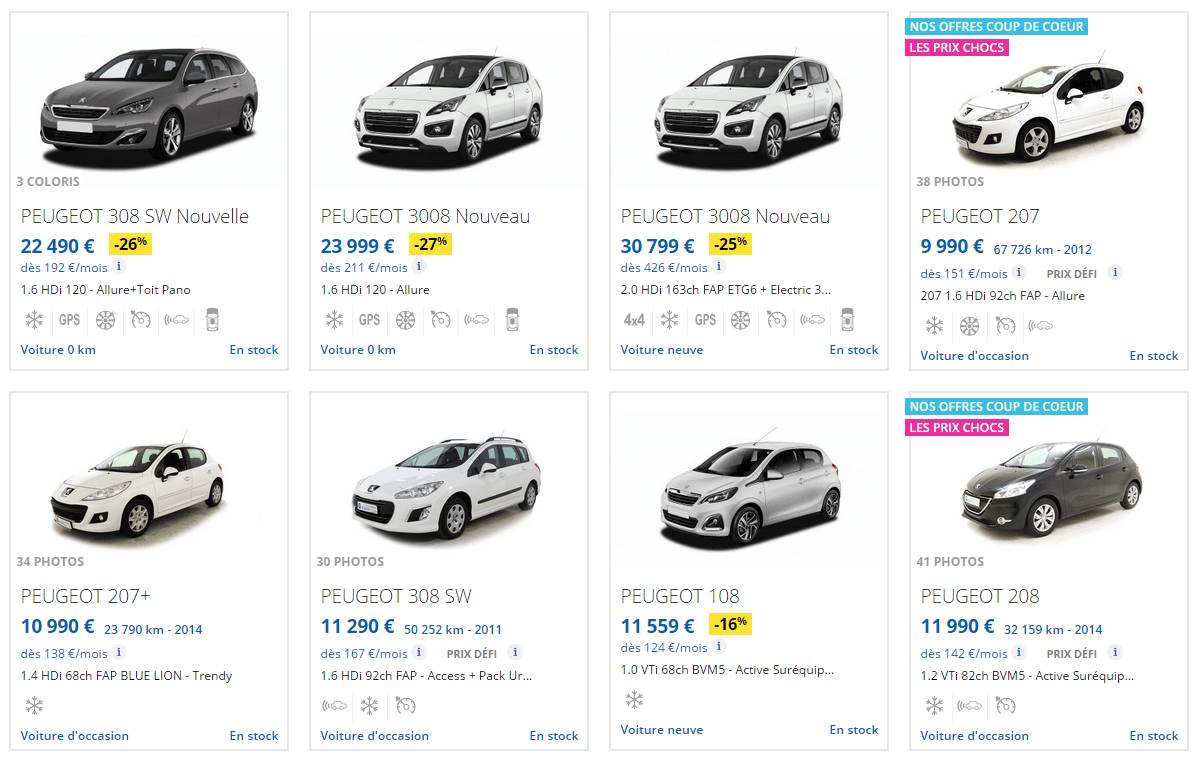Click 22 490 € price on 308 SW Nouvelle
This screenshot has width=1198, height=758.
pyautogui.click(x=57, y=246)
